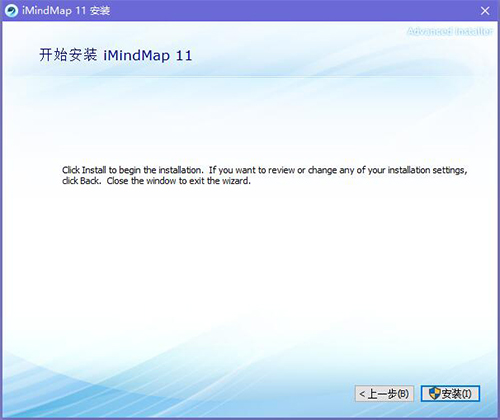Click the 安装(I) install button
The width and height of the screenshot is (500, 420).
coord(450,394)
